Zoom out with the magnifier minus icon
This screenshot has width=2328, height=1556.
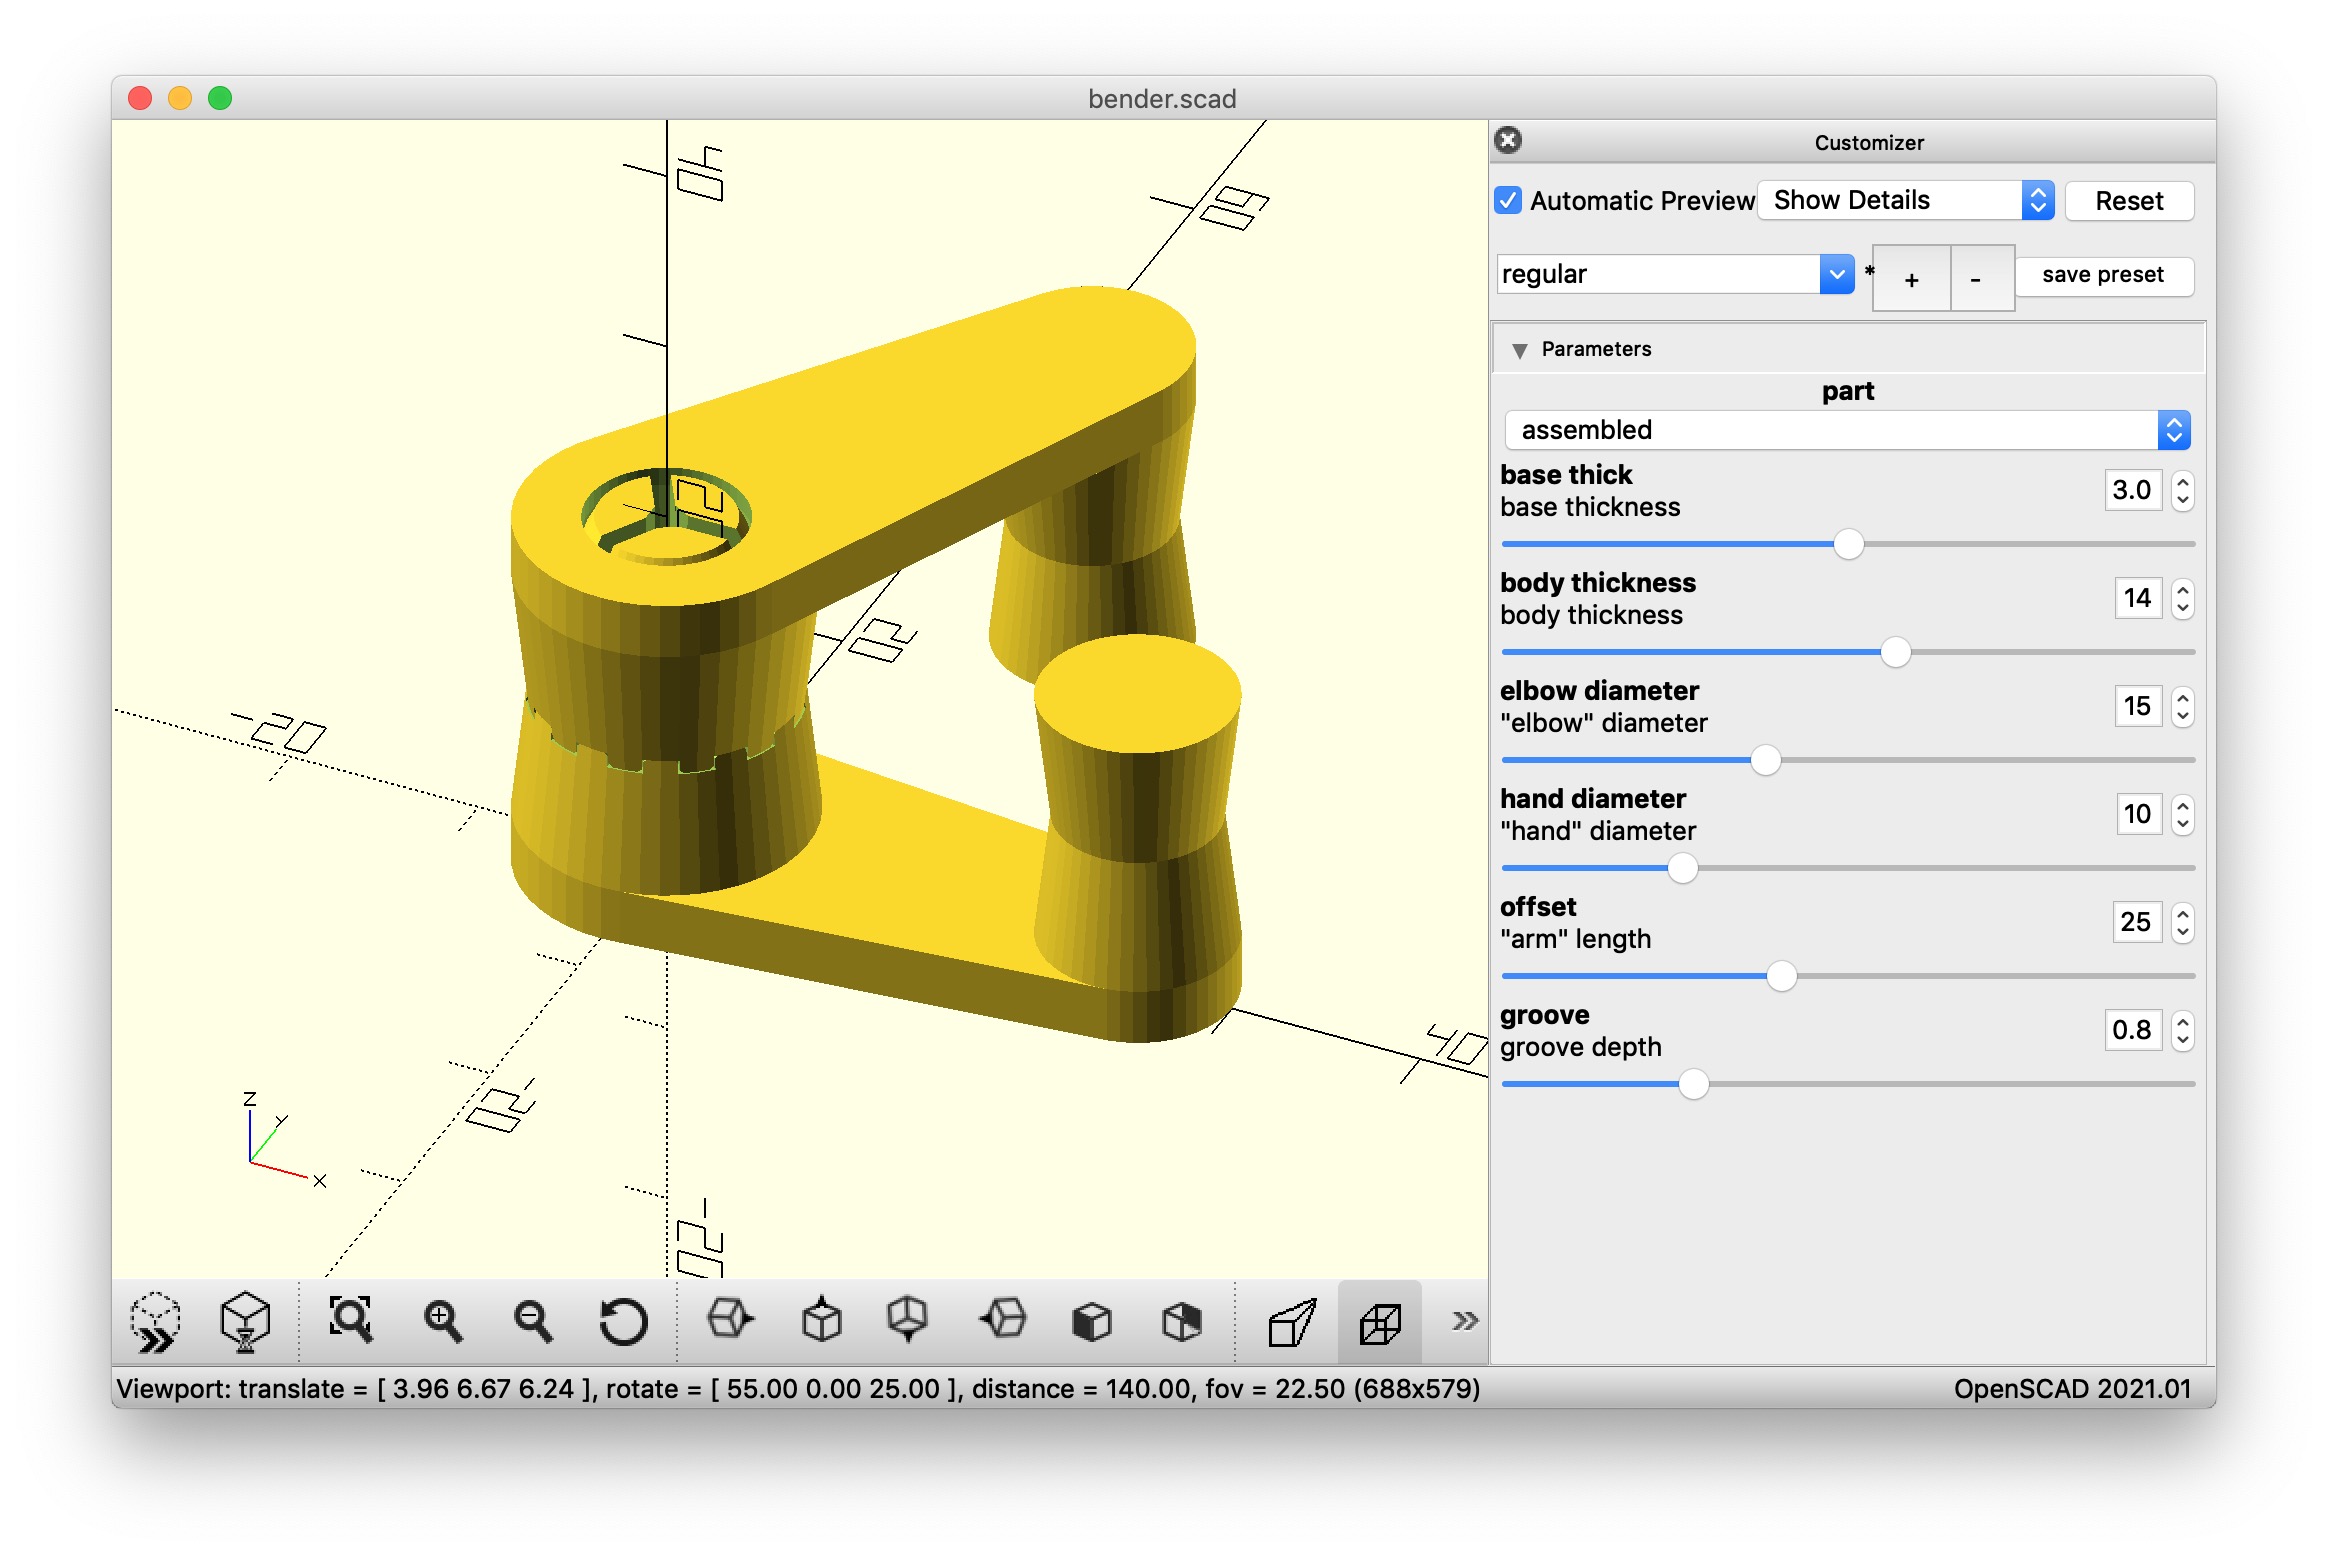(x=532, y=1322)
